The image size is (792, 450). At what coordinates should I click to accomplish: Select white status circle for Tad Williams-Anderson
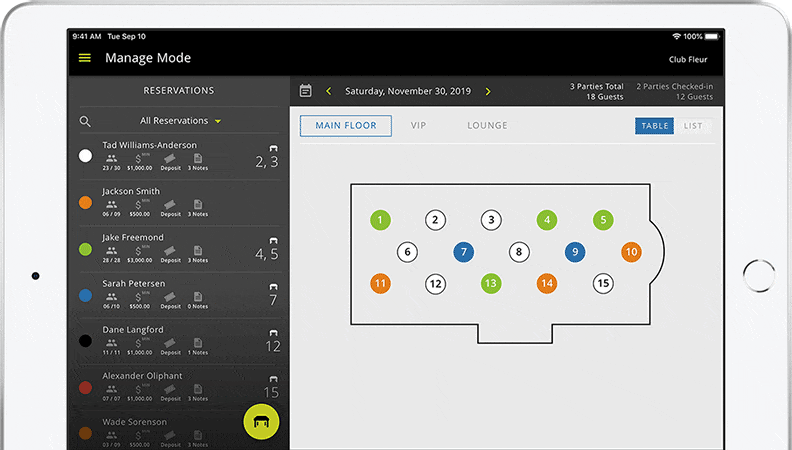(85, 156)
